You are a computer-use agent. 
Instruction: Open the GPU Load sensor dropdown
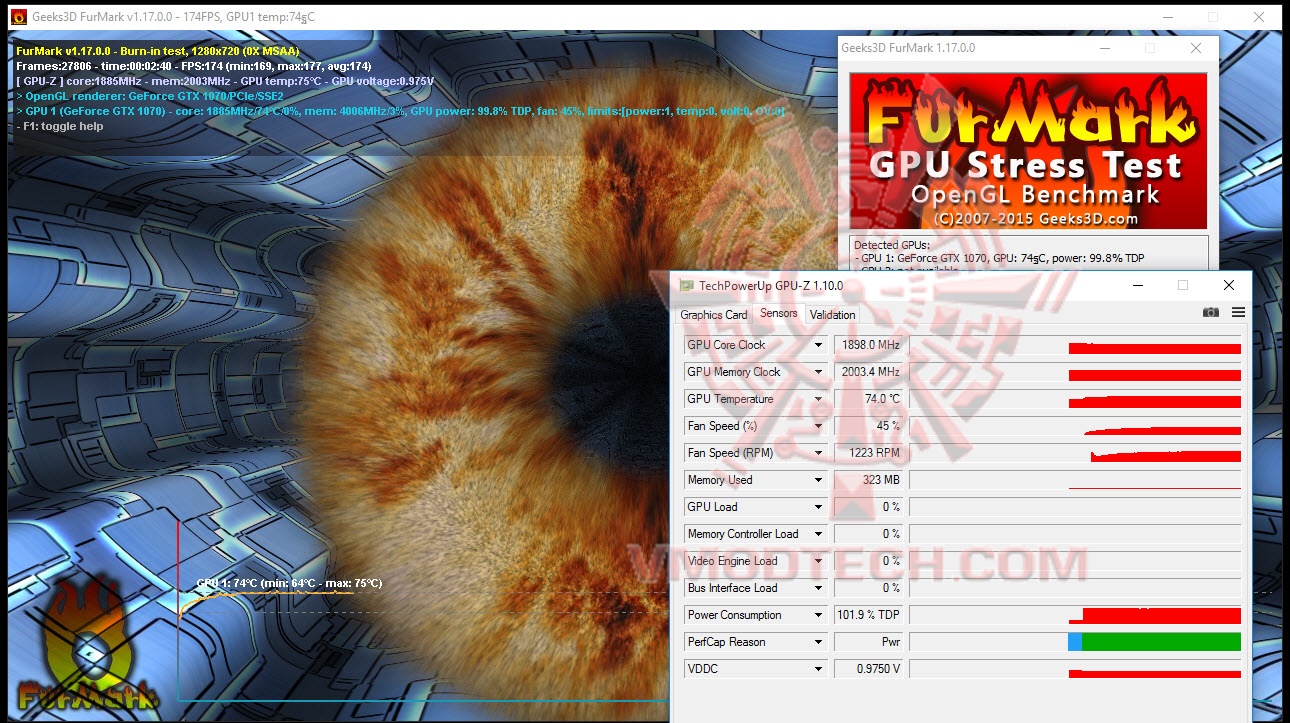pos(818,507)
